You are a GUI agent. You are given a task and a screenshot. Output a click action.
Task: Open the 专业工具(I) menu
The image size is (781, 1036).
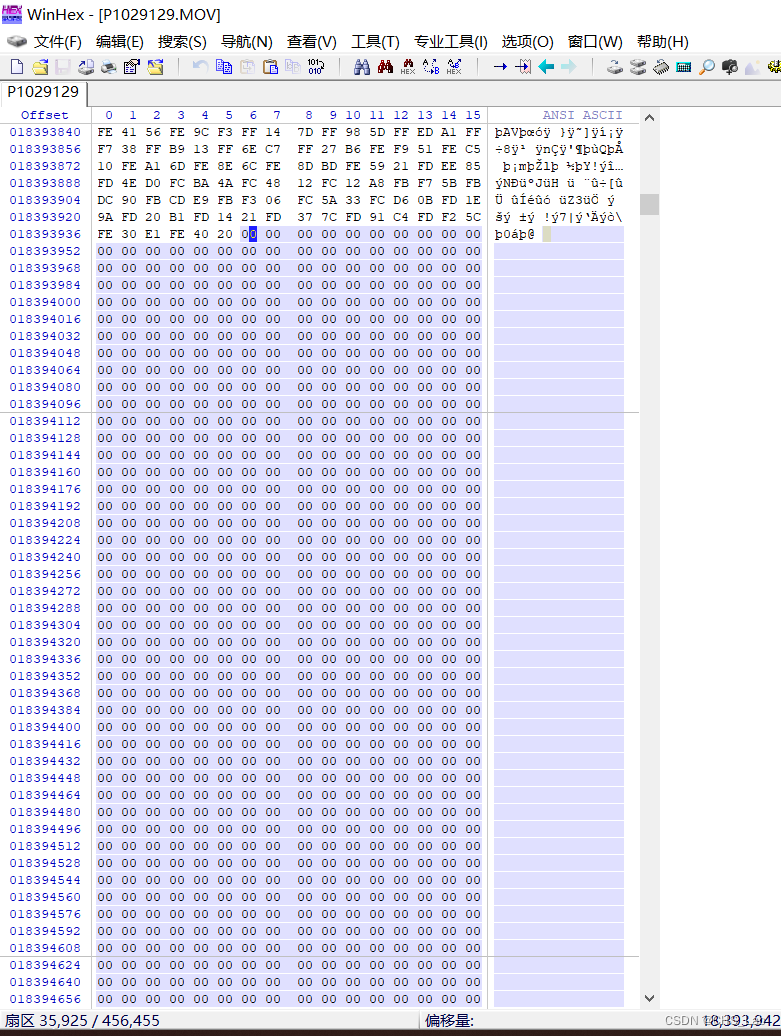pyautogui.click(x=451, y=42)
